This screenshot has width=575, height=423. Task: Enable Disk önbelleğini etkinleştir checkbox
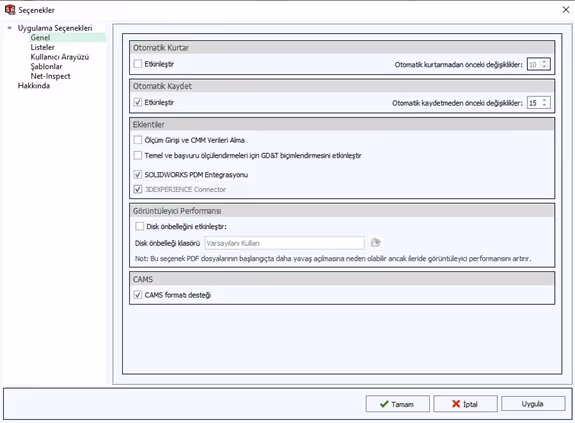tap(139, 227)
